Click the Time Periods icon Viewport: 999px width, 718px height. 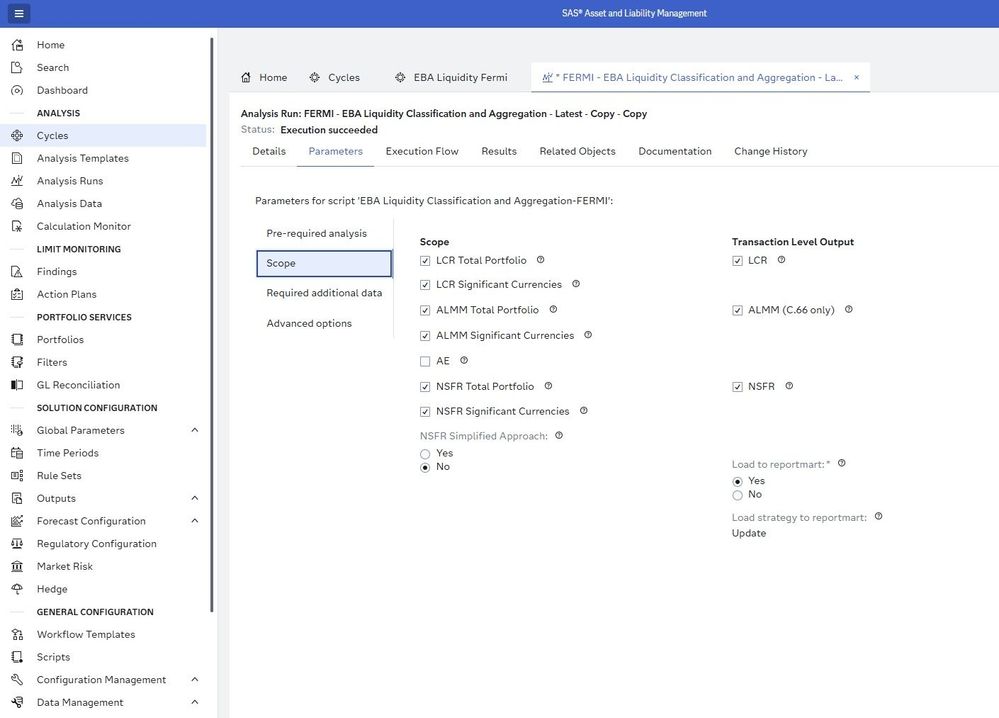point(17,453)
